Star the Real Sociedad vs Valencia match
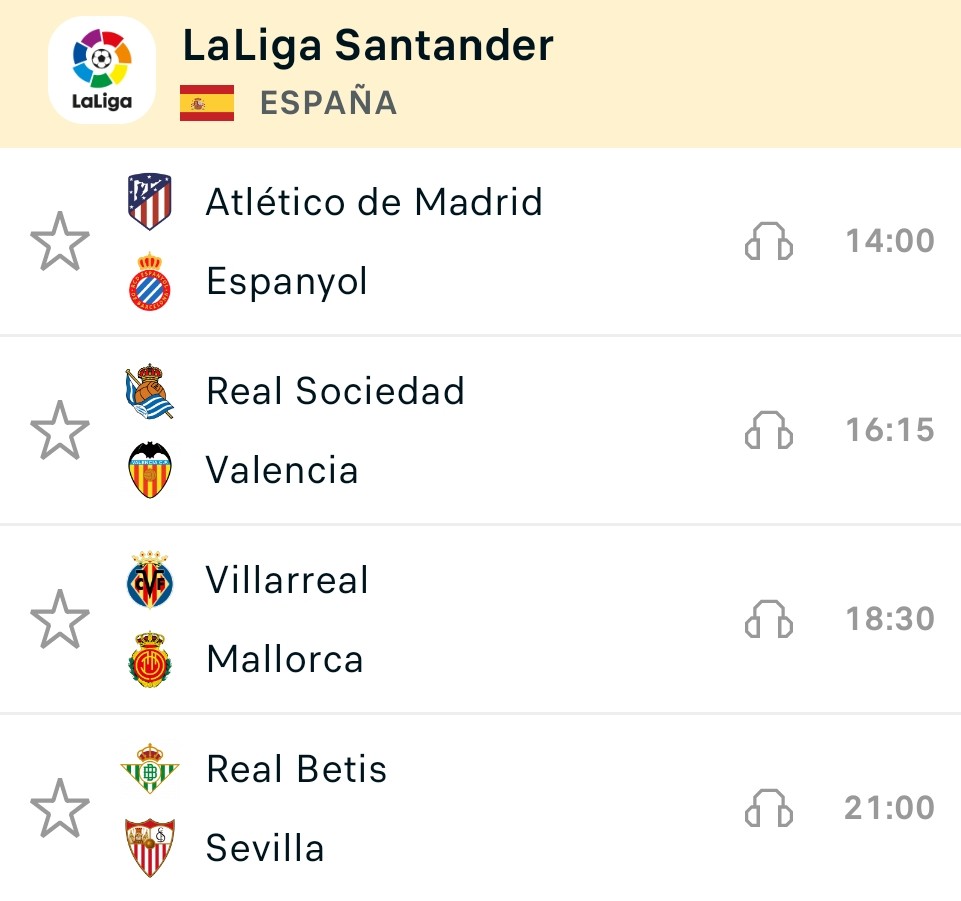Image resolution: width=961 pixels, height=901 pixels. pyautogui.click(x=60, y=430)
